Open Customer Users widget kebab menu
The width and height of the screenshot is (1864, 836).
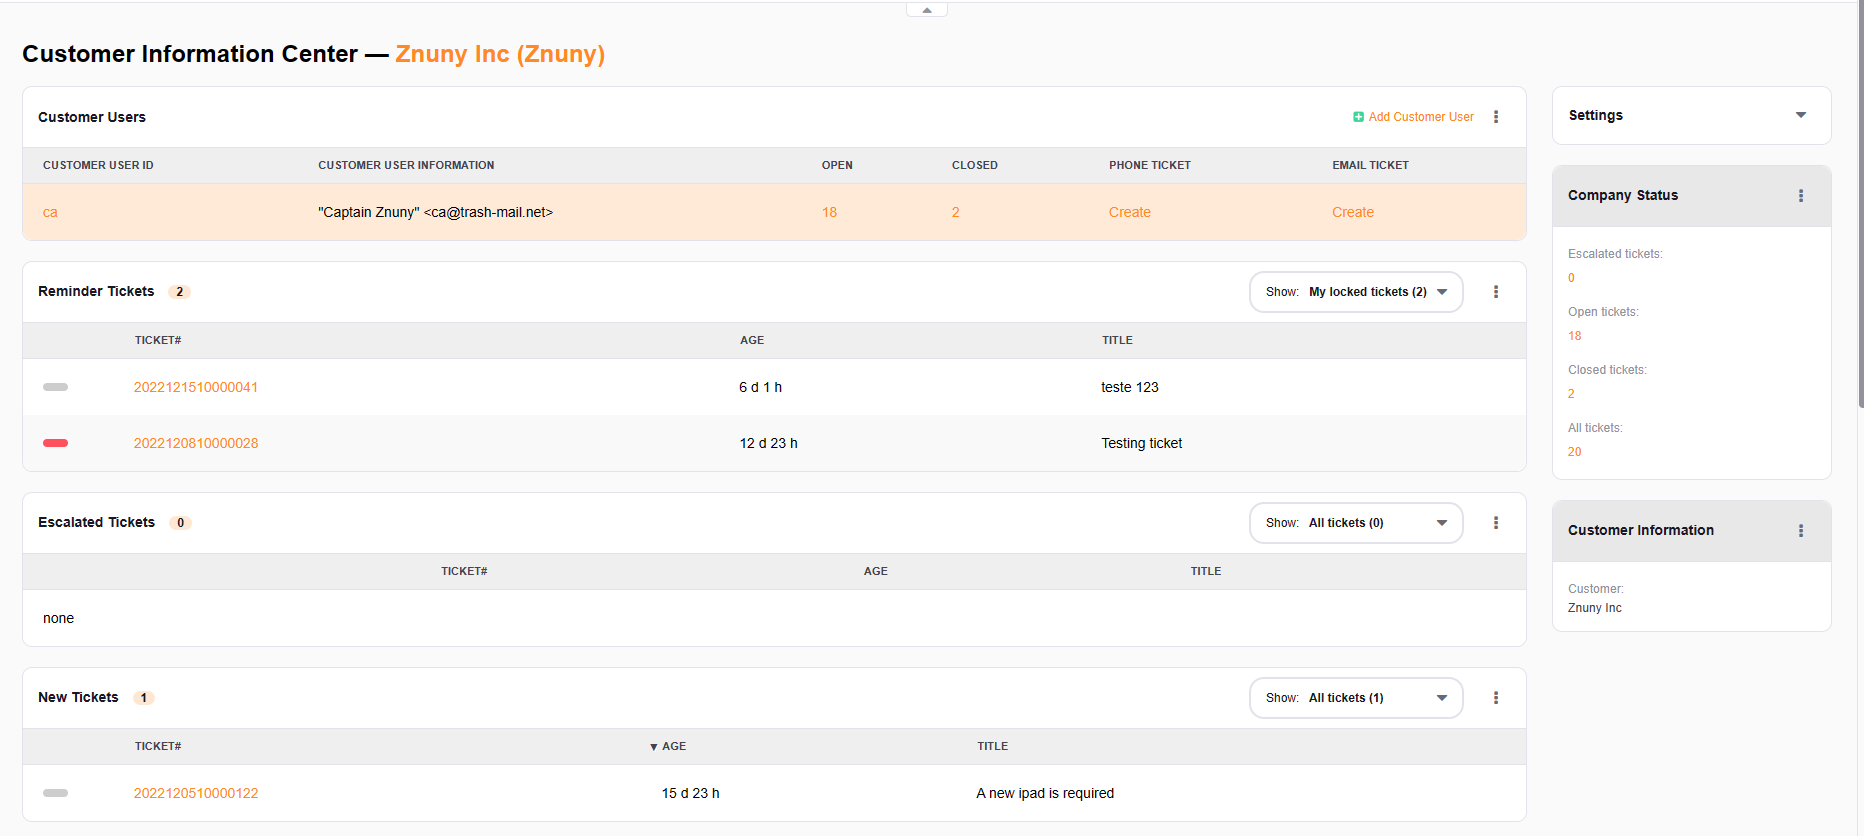[x=1496, y=117]
